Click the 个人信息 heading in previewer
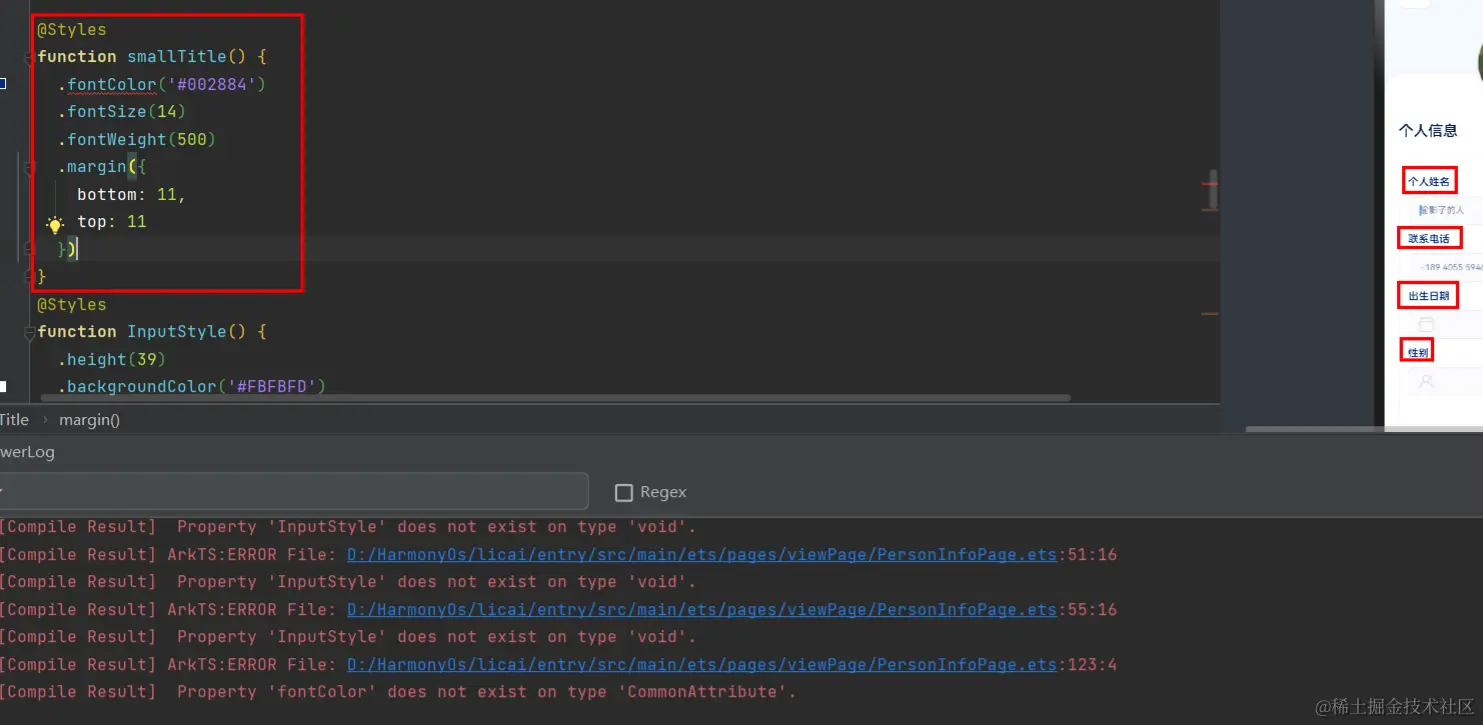1483x725 pixels. click(1428, 130)
